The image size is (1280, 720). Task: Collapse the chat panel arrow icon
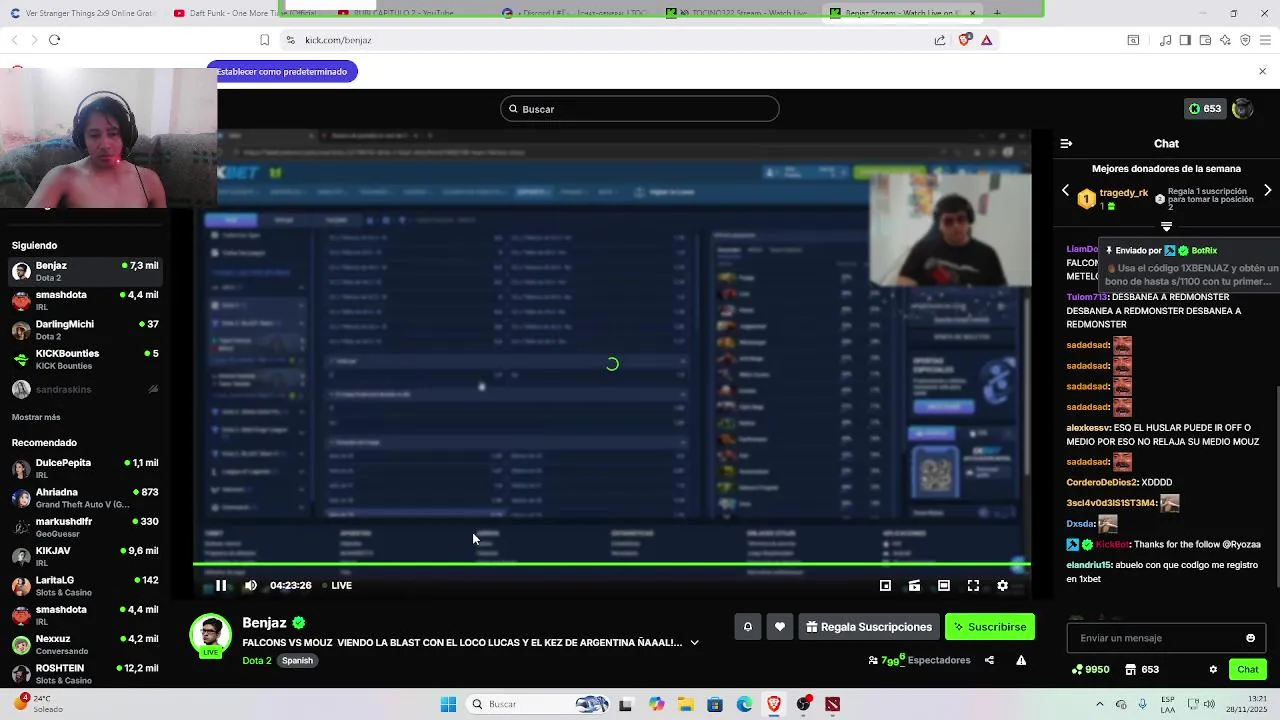pos(1066,144)
